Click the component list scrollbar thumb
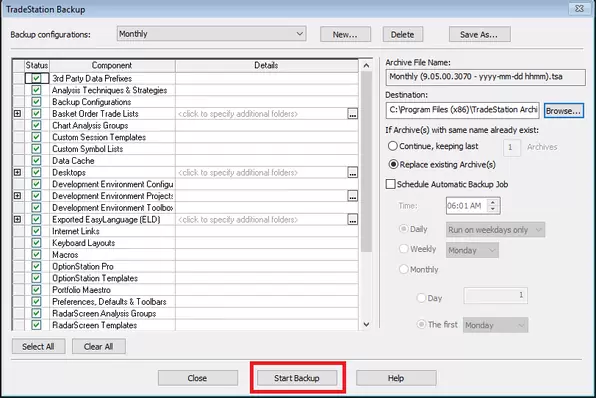Viewport: 596px width, 398px height. (366, 162)
